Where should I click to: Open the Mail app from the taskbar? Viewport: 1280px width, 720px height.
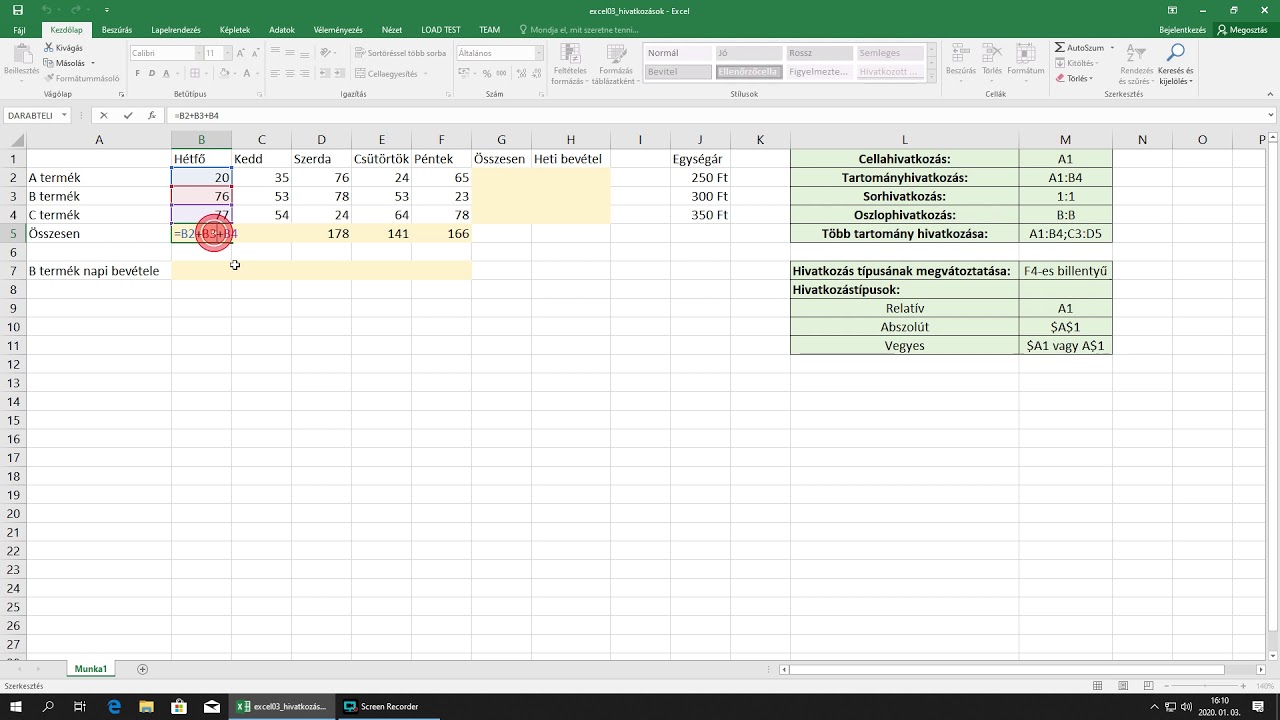[211, 706]
